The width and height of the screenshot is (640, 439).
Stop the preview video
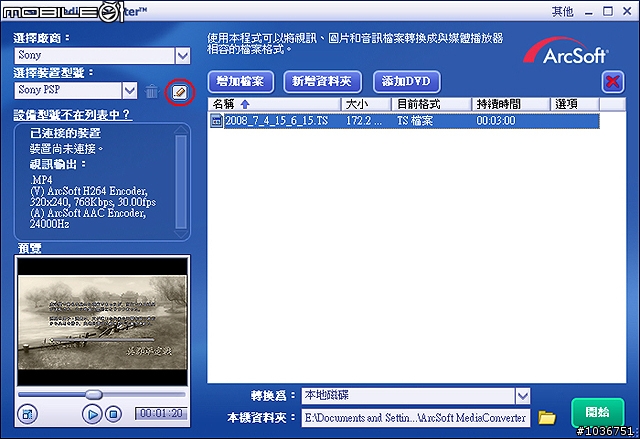pos(113,415)
